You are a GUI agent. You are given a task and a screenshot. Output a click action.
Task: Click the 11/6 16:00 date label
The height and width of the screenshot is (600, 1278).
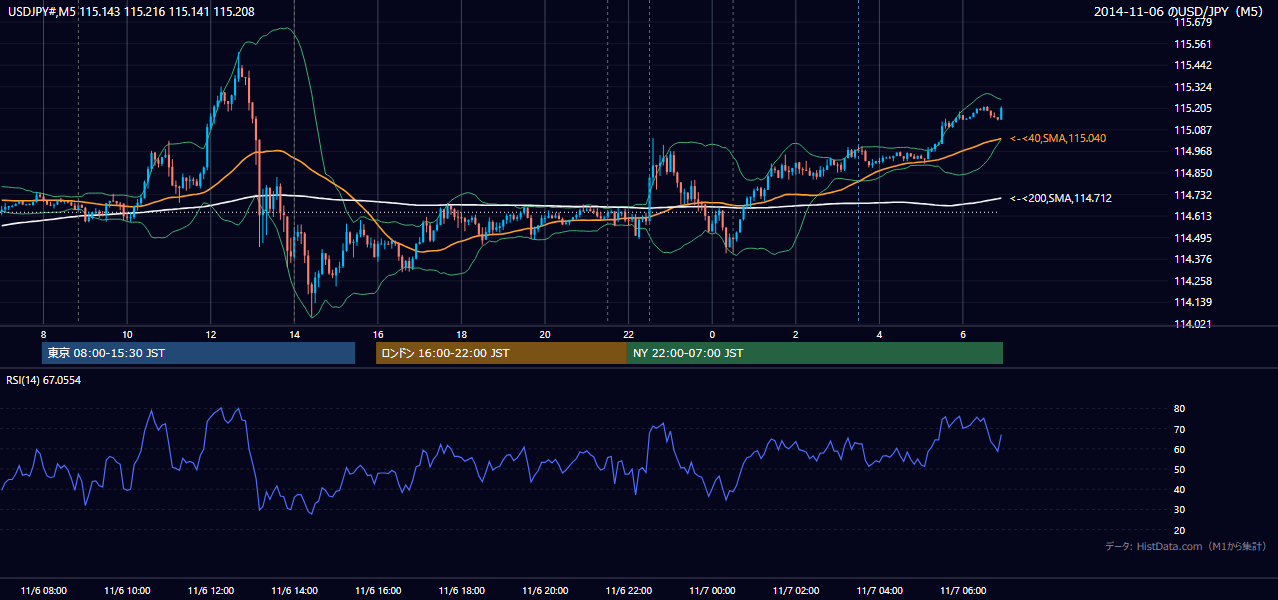377,590
